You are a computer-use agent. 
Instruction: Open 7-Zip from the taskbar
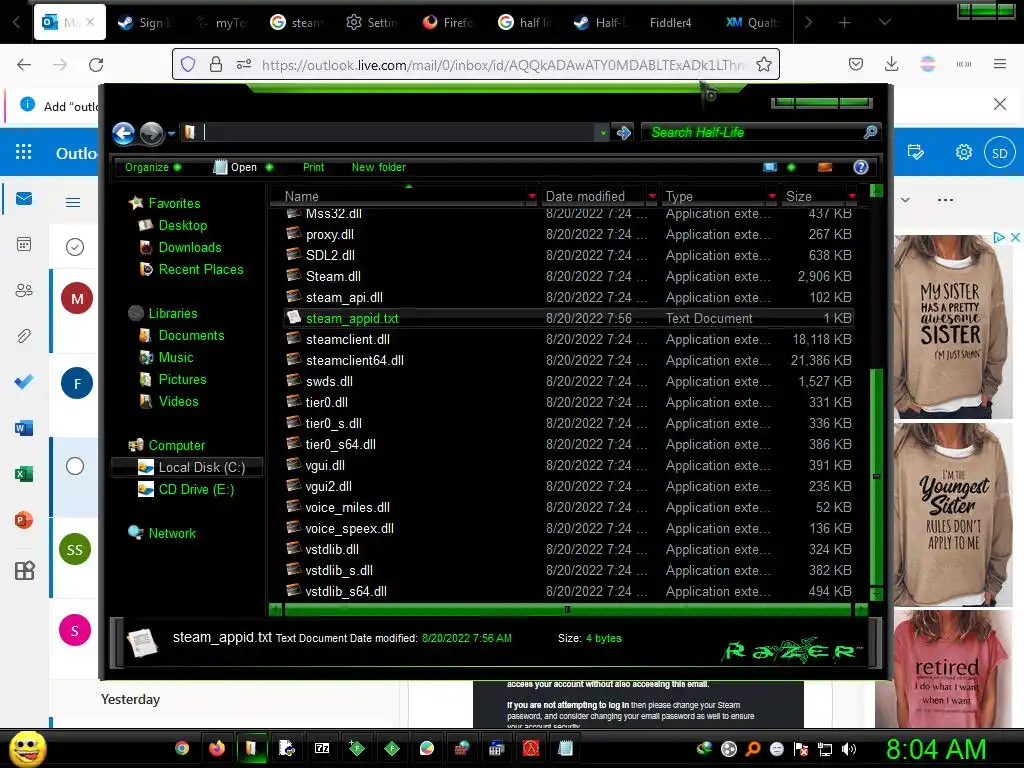coord(322,748)
